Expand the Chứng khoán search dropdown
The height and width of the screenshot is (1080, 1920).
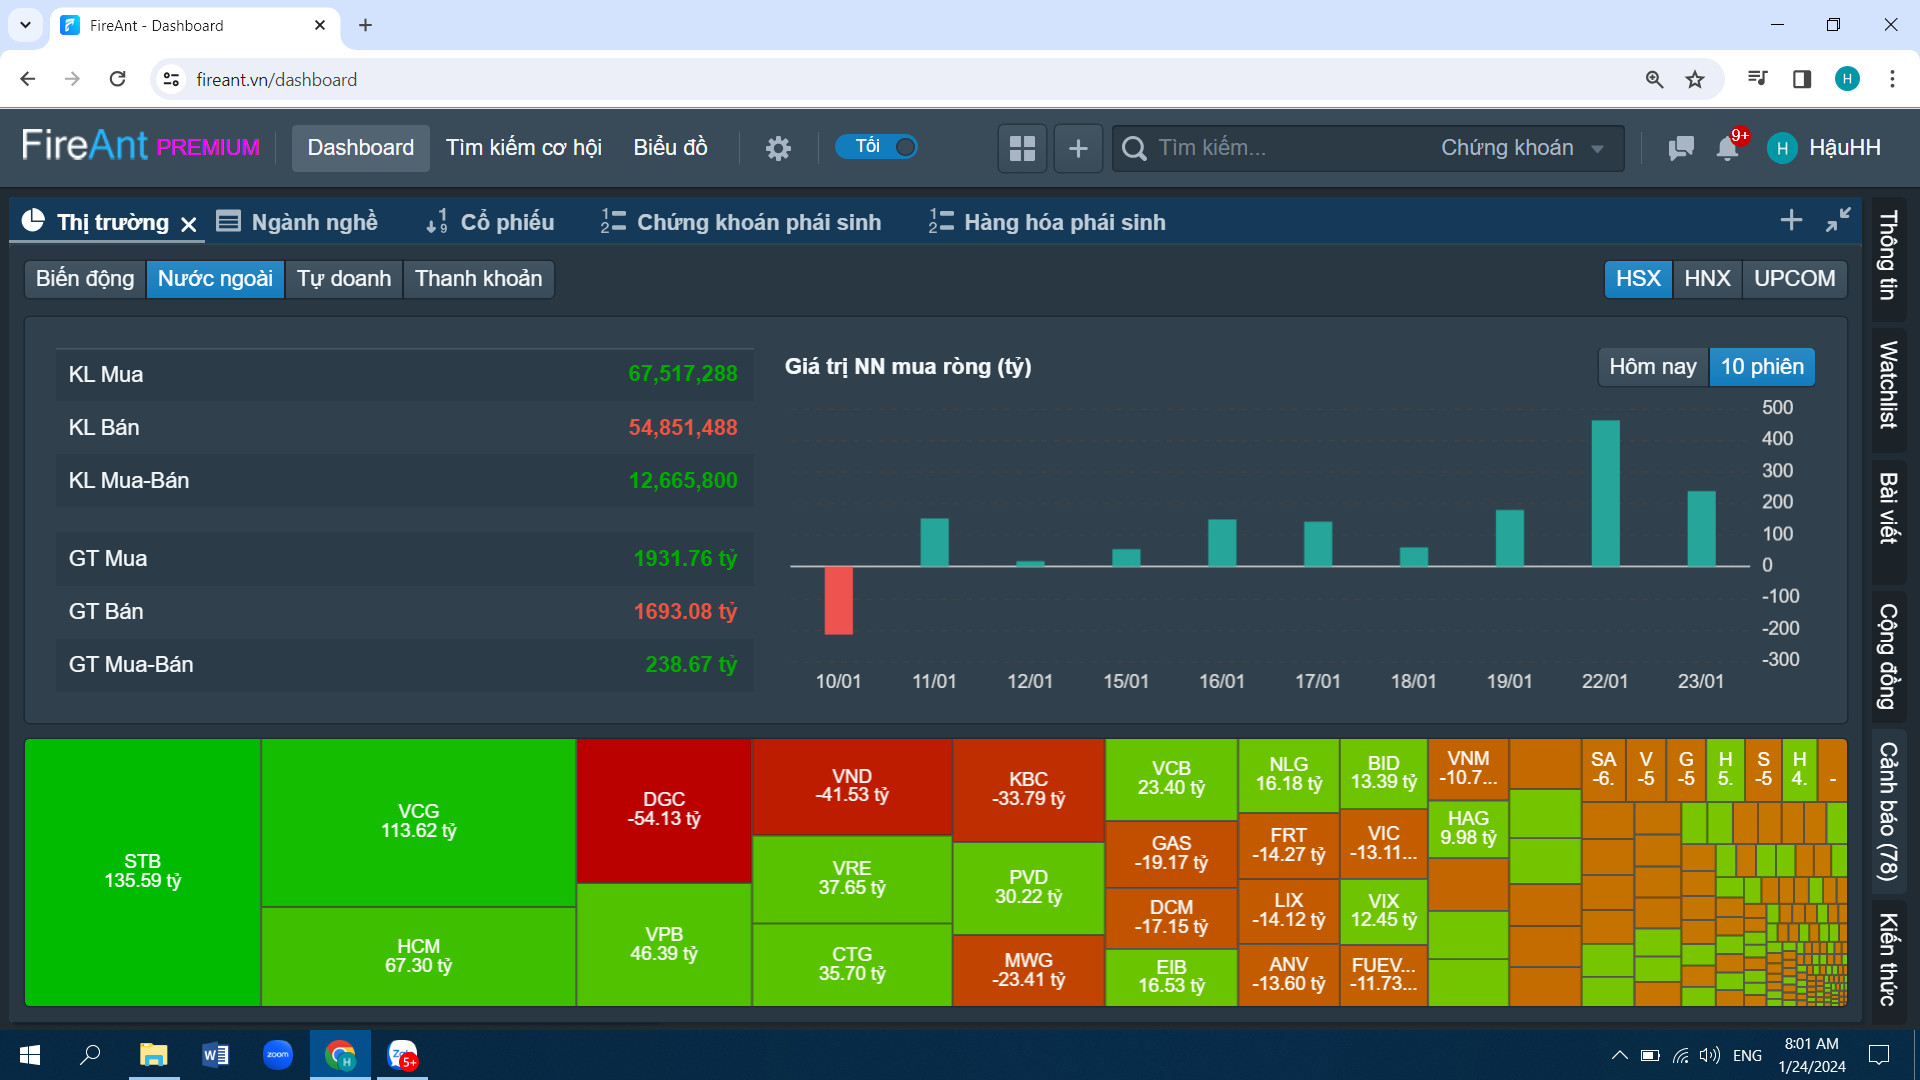point(1522,148)
